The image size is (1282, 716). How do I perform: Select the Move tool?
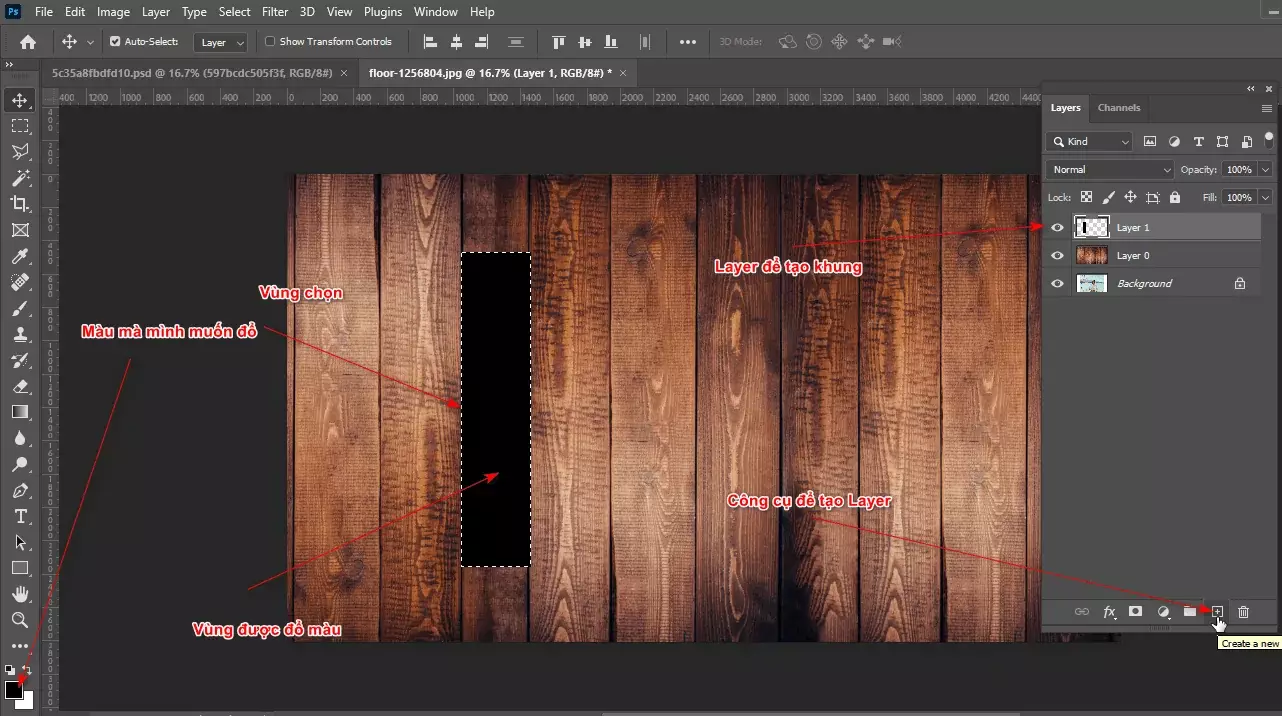tap(20, 100)
